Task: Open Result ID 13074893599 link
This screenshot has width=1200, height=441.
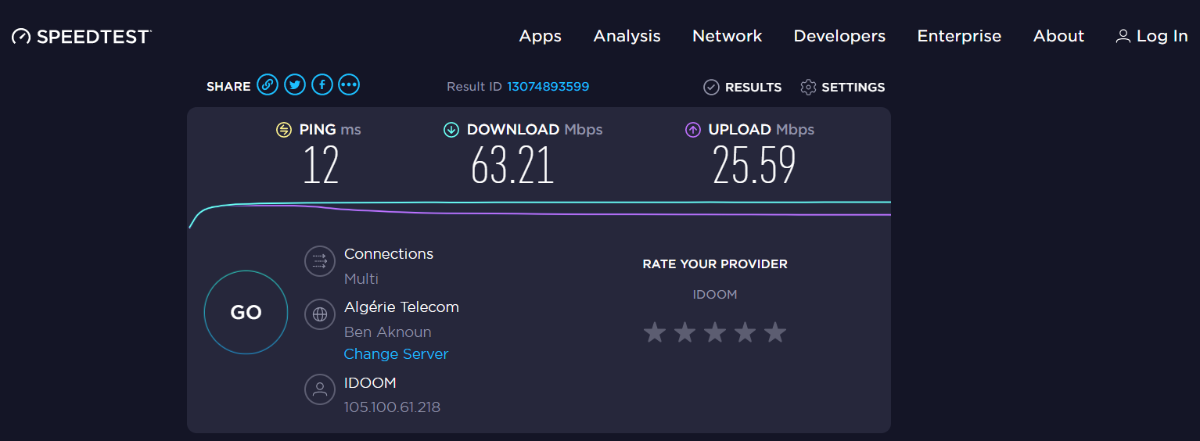Action: 548,87
